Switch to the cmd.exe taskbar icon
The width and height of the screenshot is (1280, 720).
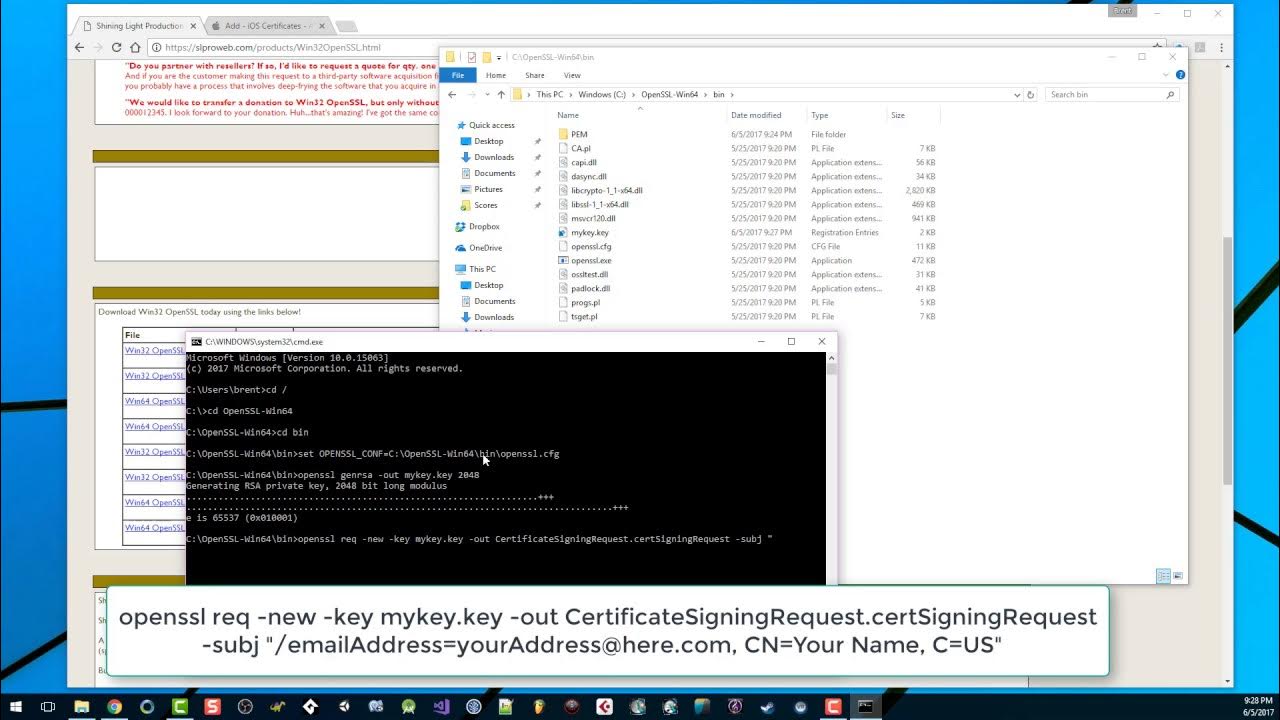pyautogui.click(x=865, y=707)
